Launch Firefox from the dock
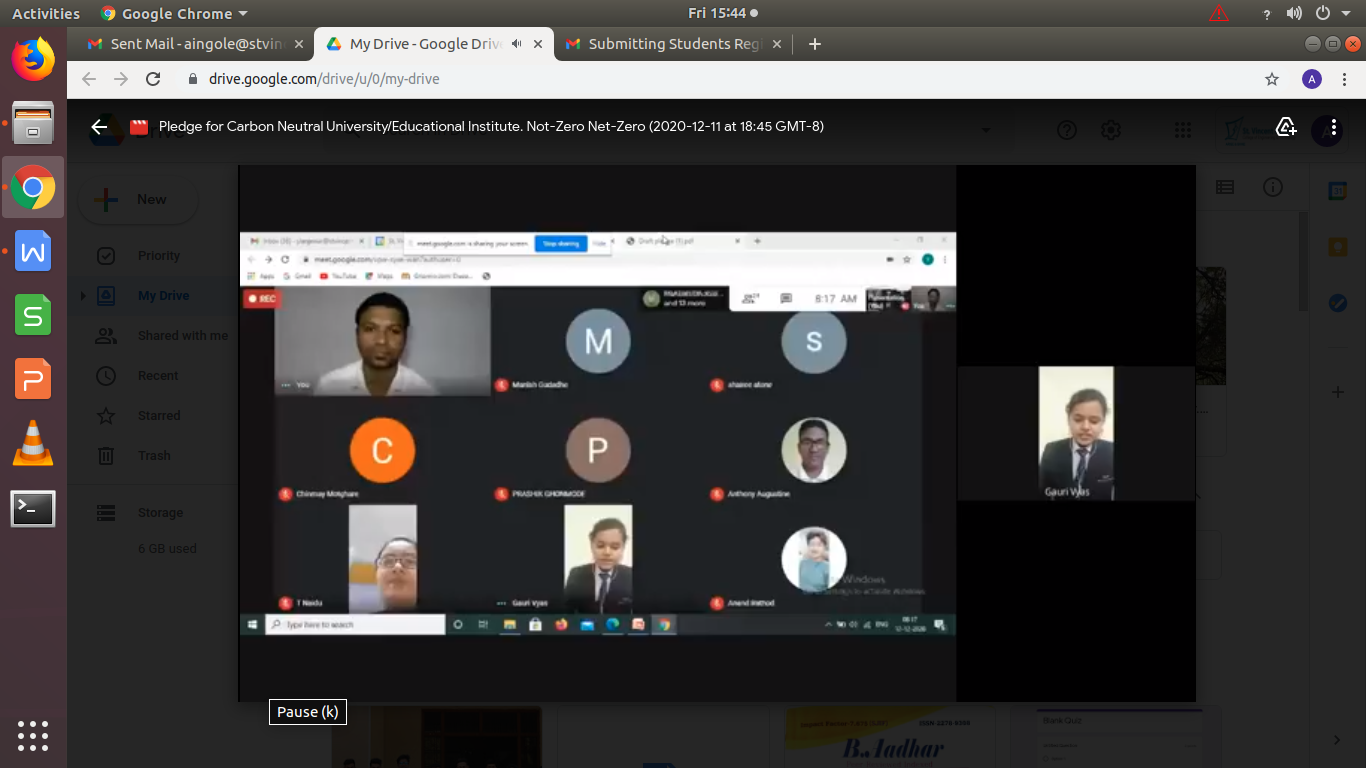1366x768 pixels. point(33,59)
